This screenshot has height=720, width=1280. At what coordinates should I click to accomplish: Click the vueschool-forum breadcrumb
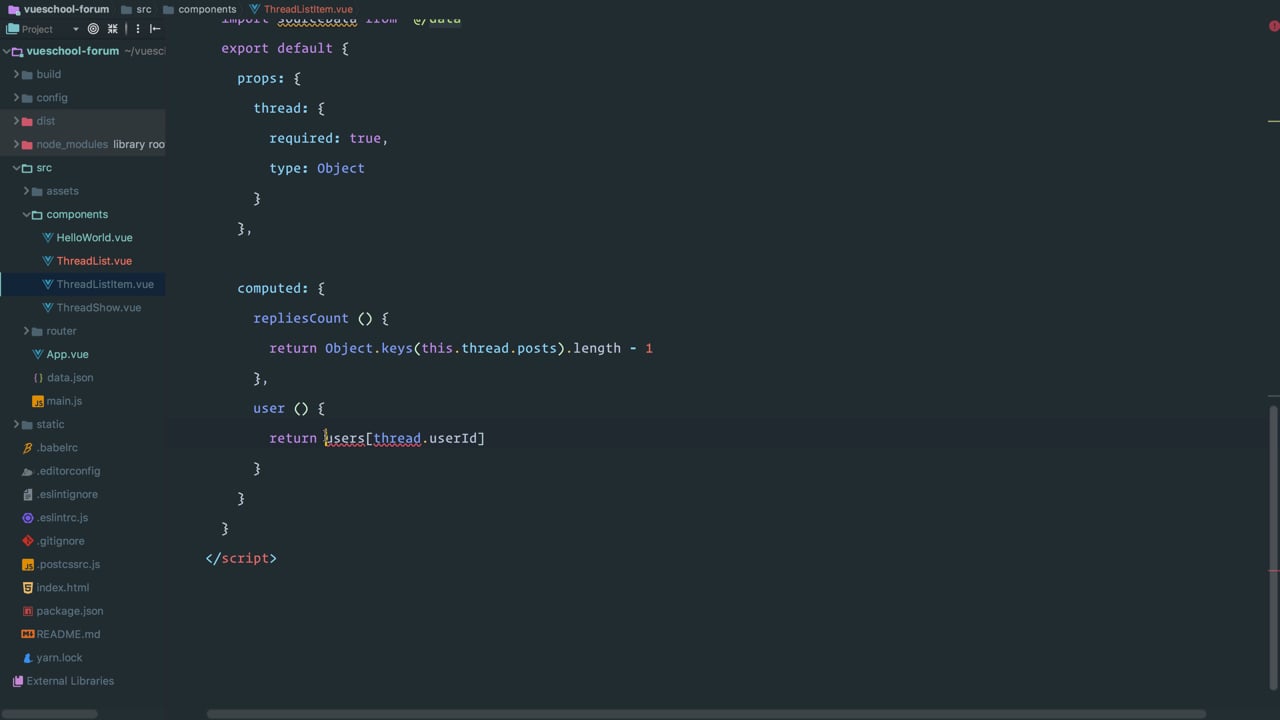pos(66,9)
